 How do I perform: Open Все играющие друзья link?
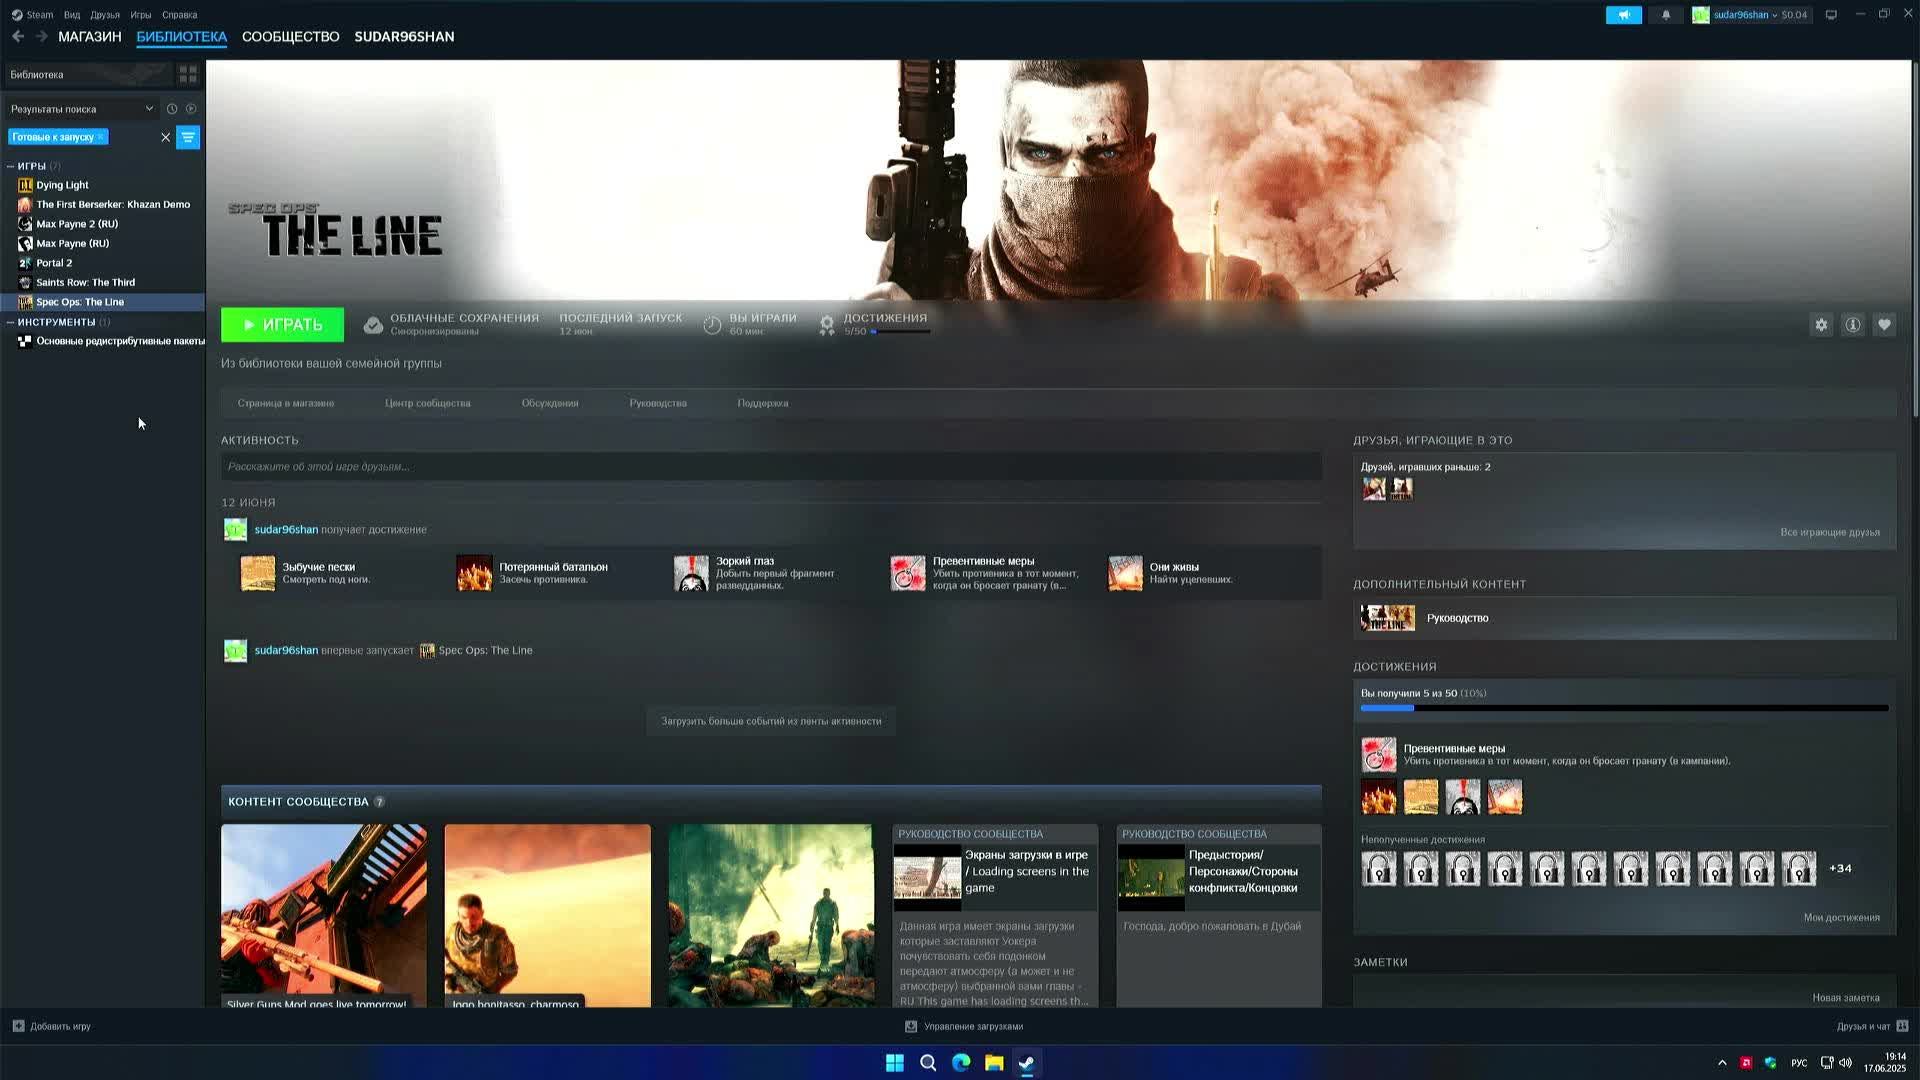[x=1830, y=532]
